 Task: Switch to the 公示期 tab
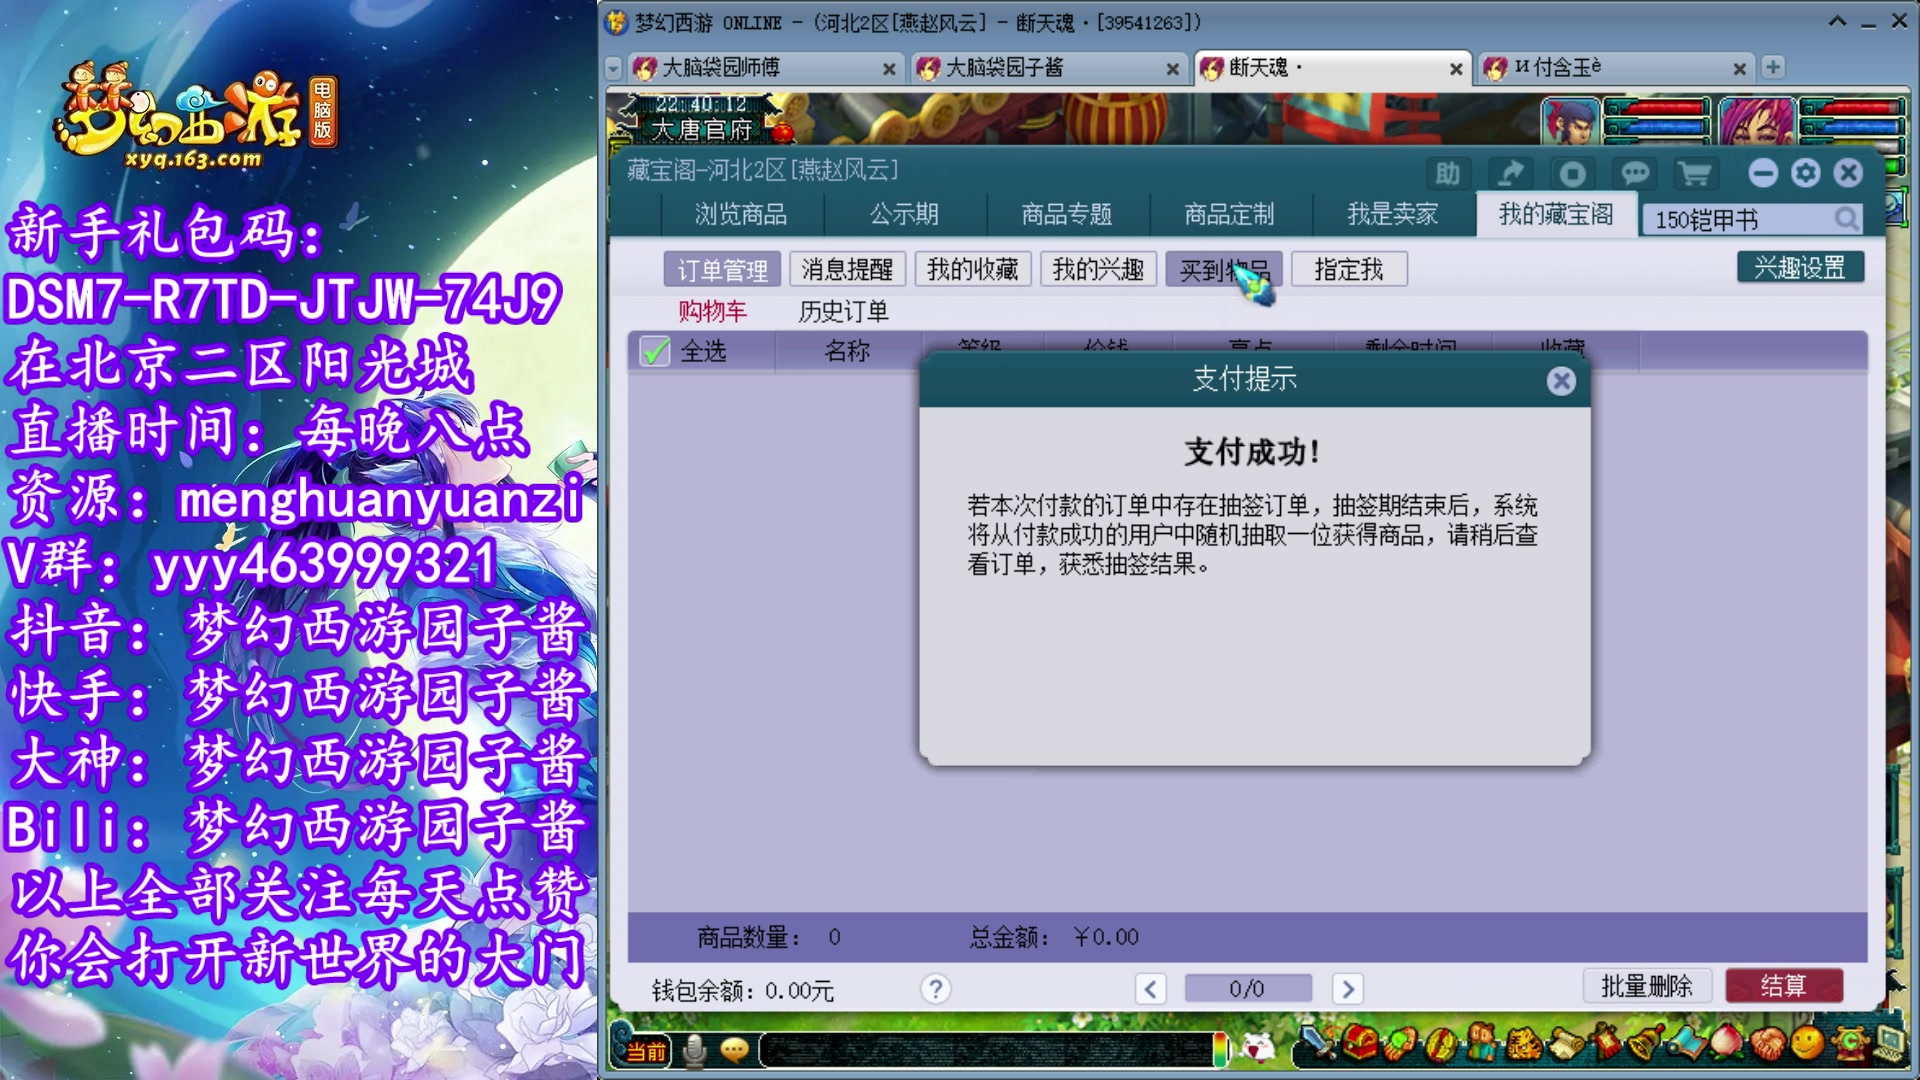tap(904, 214)
